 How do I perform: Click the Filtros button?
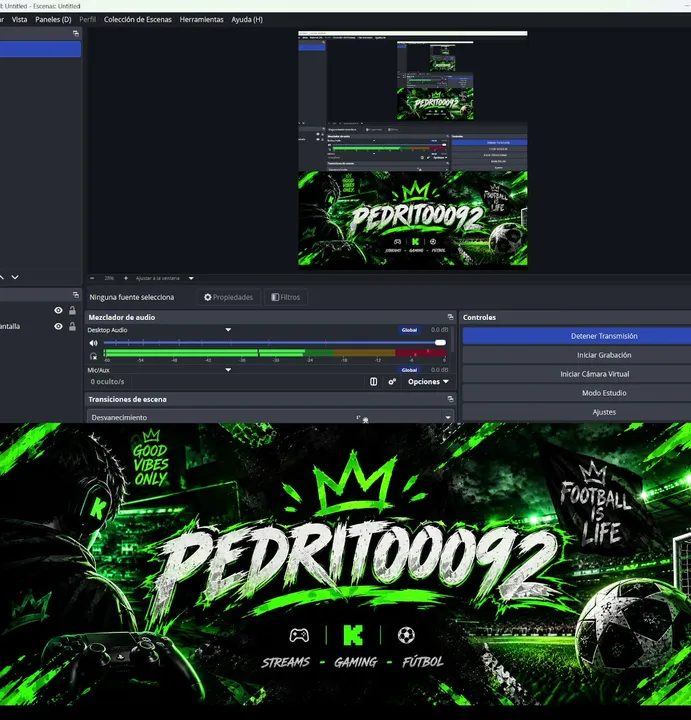tap(286, 297)
